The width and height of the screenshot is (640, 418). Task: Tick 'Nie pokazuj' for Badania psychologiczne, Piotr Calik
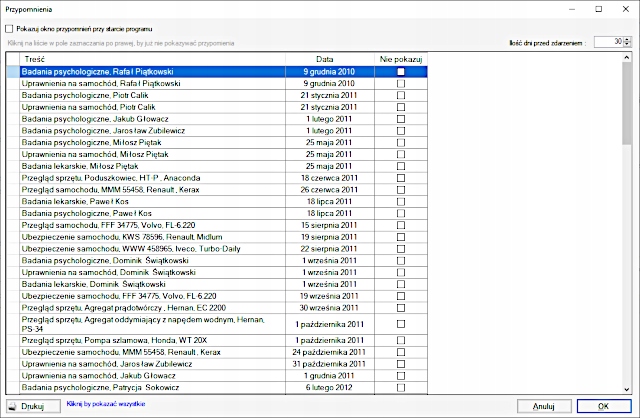point(401,96)
